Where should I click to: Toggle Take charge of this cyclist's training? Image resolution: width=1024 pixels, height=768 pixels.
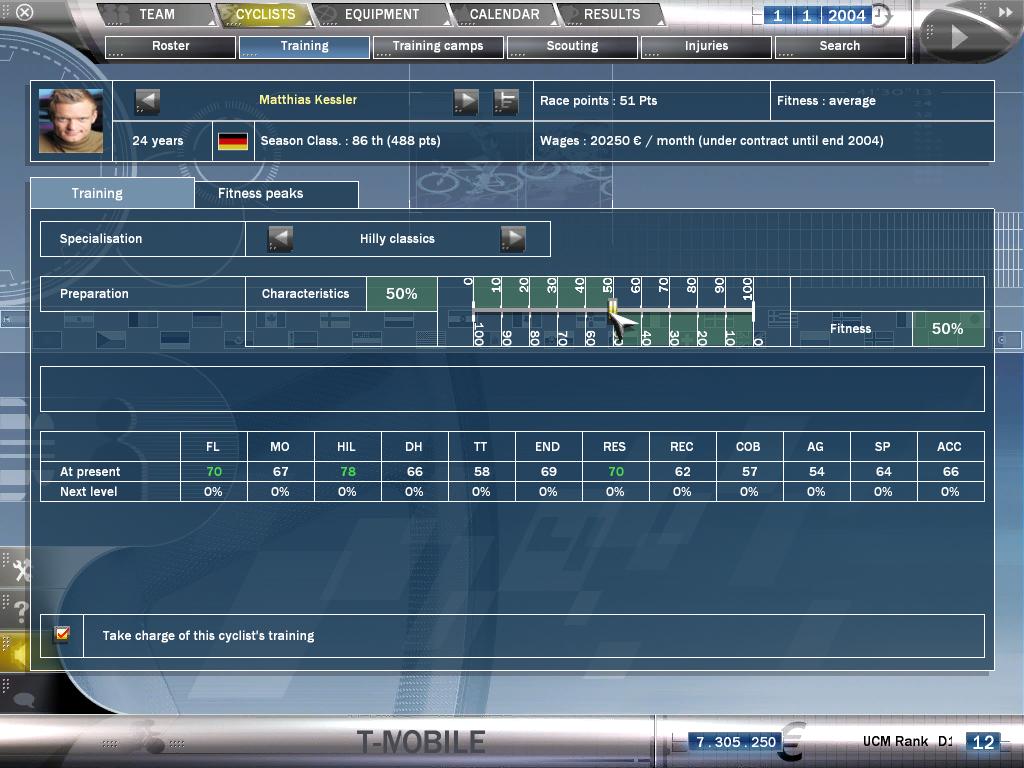[x=62, y=635]
